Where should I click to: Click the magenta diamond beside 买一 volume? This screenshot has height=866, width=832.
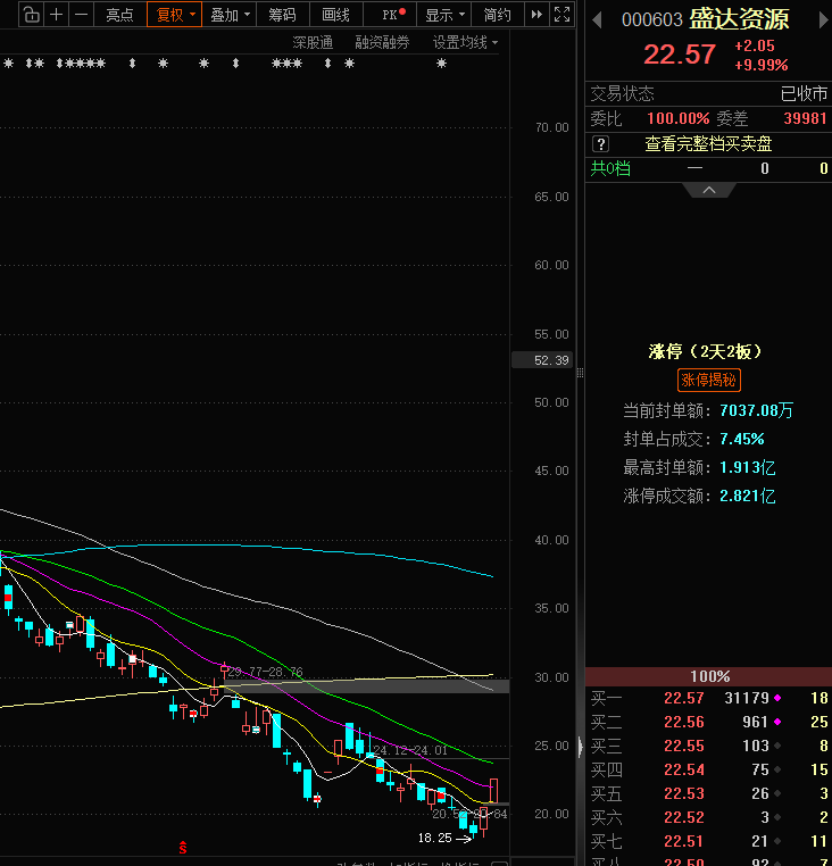point(777,698)
